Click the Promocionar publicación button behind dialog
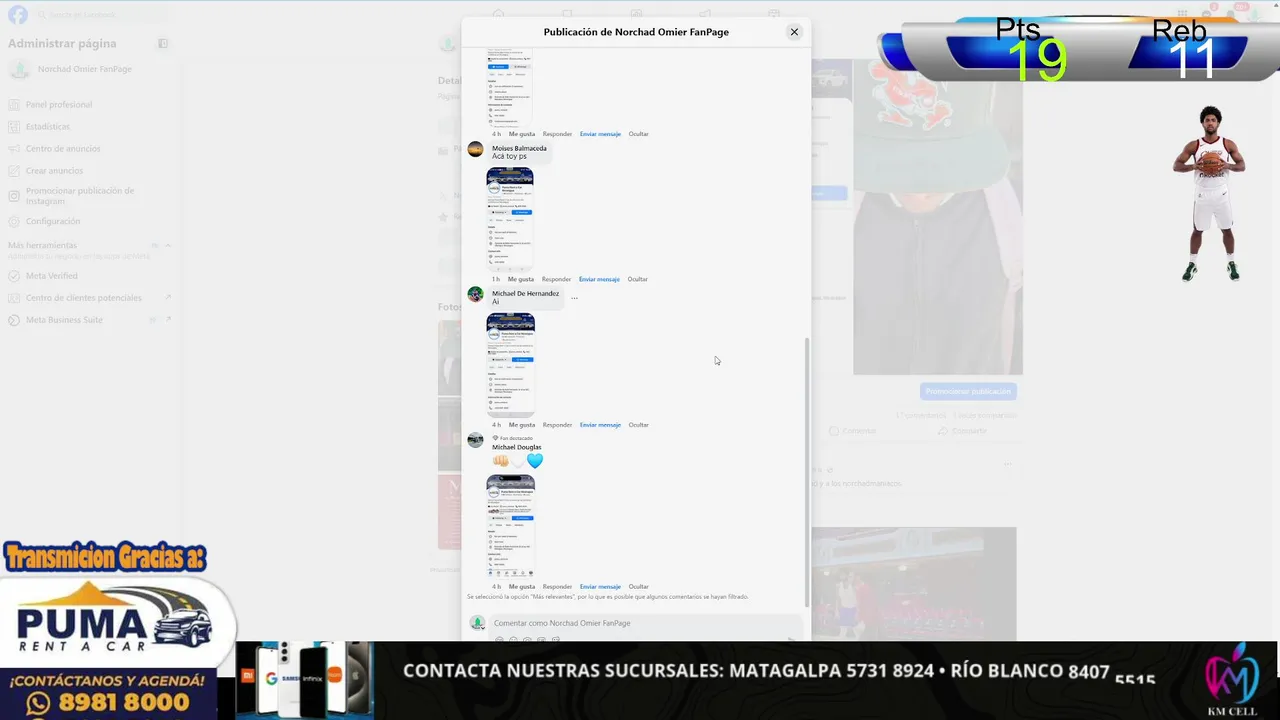The width and height of the screenshot is (1280, 720). click(968, 391)
